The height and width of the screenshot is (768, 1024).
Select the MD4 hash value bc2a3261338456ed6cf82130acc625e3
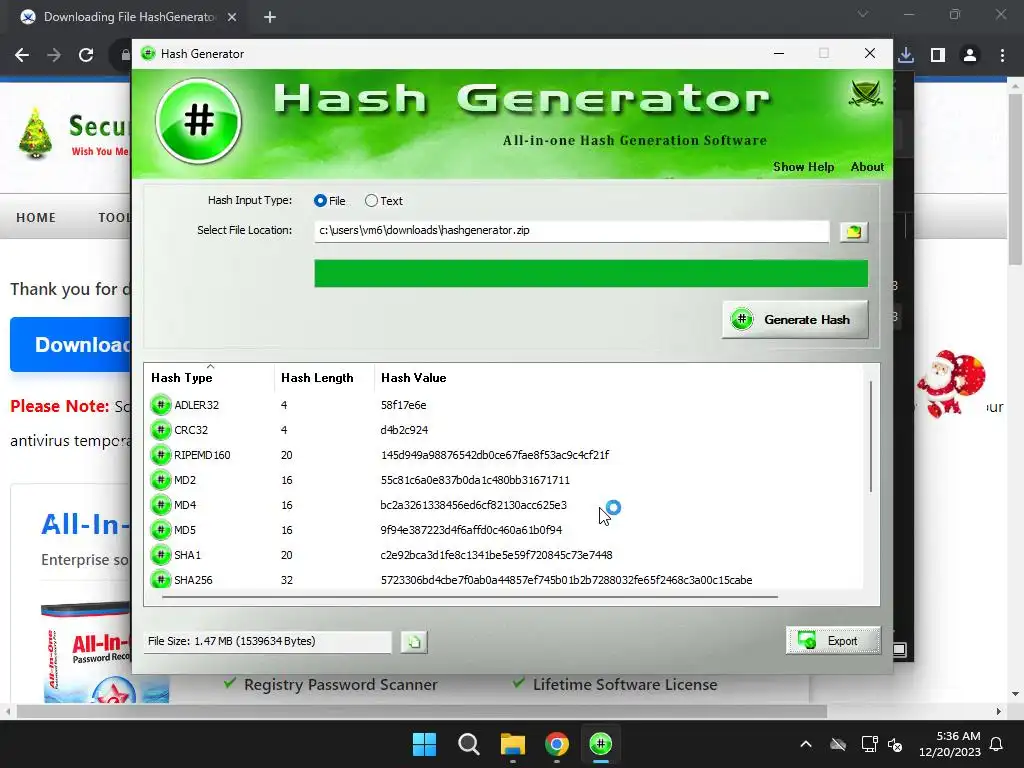tap(473, 505)
